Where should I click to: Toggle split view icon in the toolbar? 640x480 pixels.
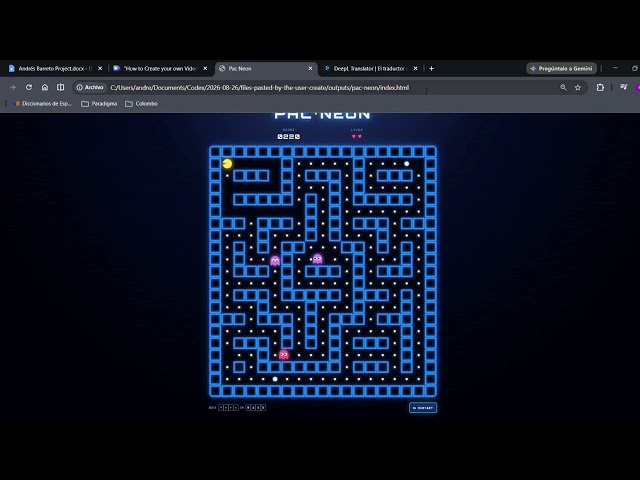[60, 87]
